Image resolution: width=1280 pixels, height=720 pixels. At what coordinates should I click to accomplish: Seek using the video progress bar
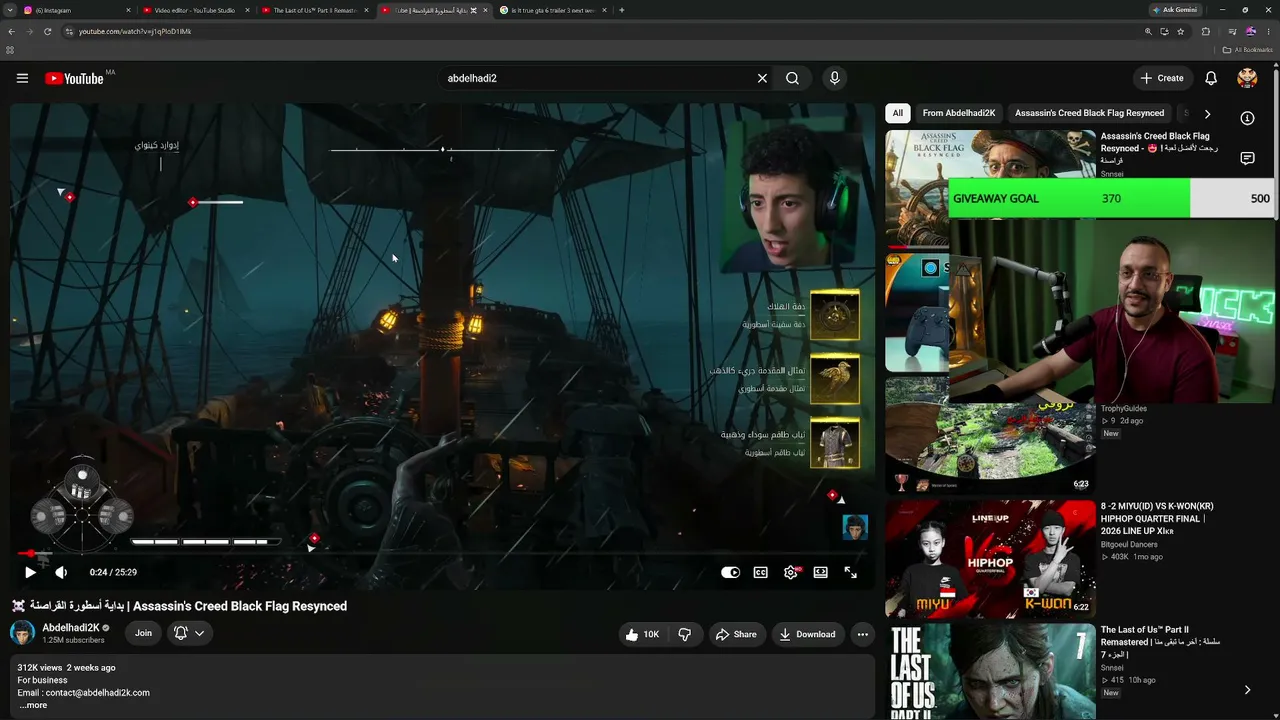tap(442, 553)
